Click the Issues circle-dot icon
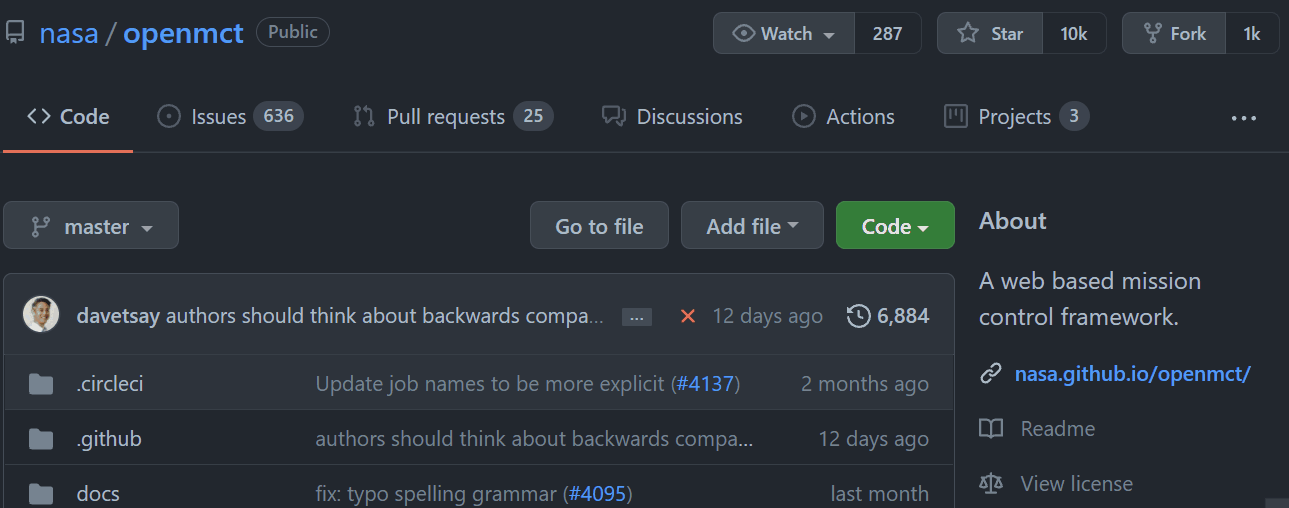The height and width of the screenshot is (508, 1289). [169, 116]
